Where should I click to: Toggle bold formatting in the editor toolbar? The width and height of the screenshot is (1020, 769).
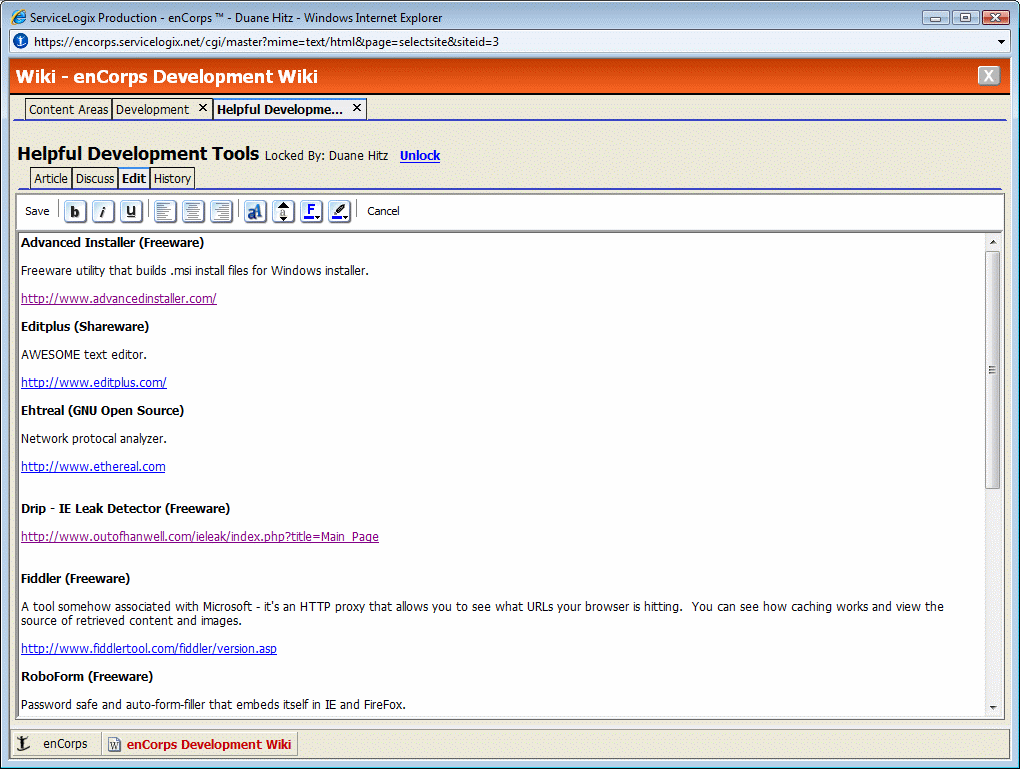click(x=75, y=211)
